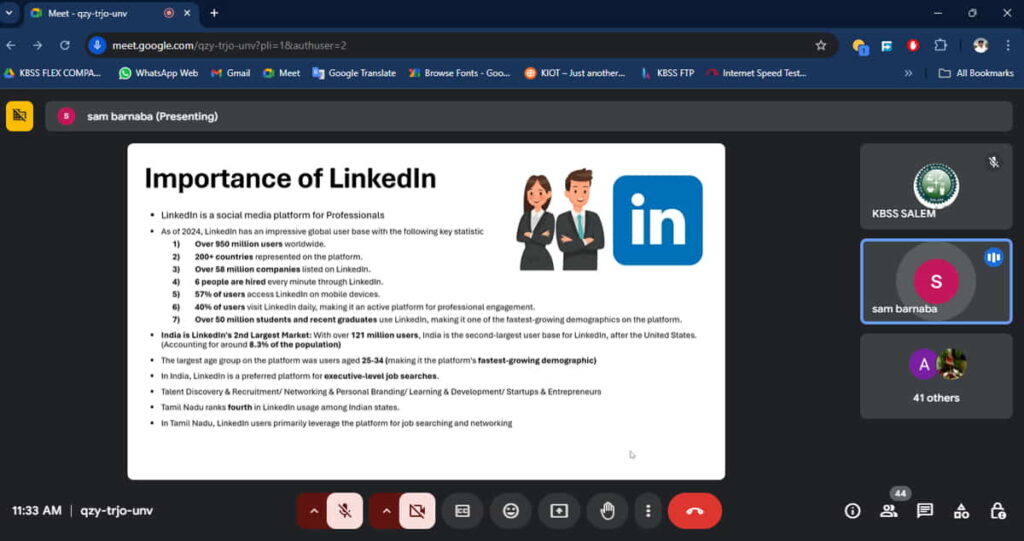Click the yellow presentation icon near presenter bar
The image size is (1024, 541).
point(20,116)
